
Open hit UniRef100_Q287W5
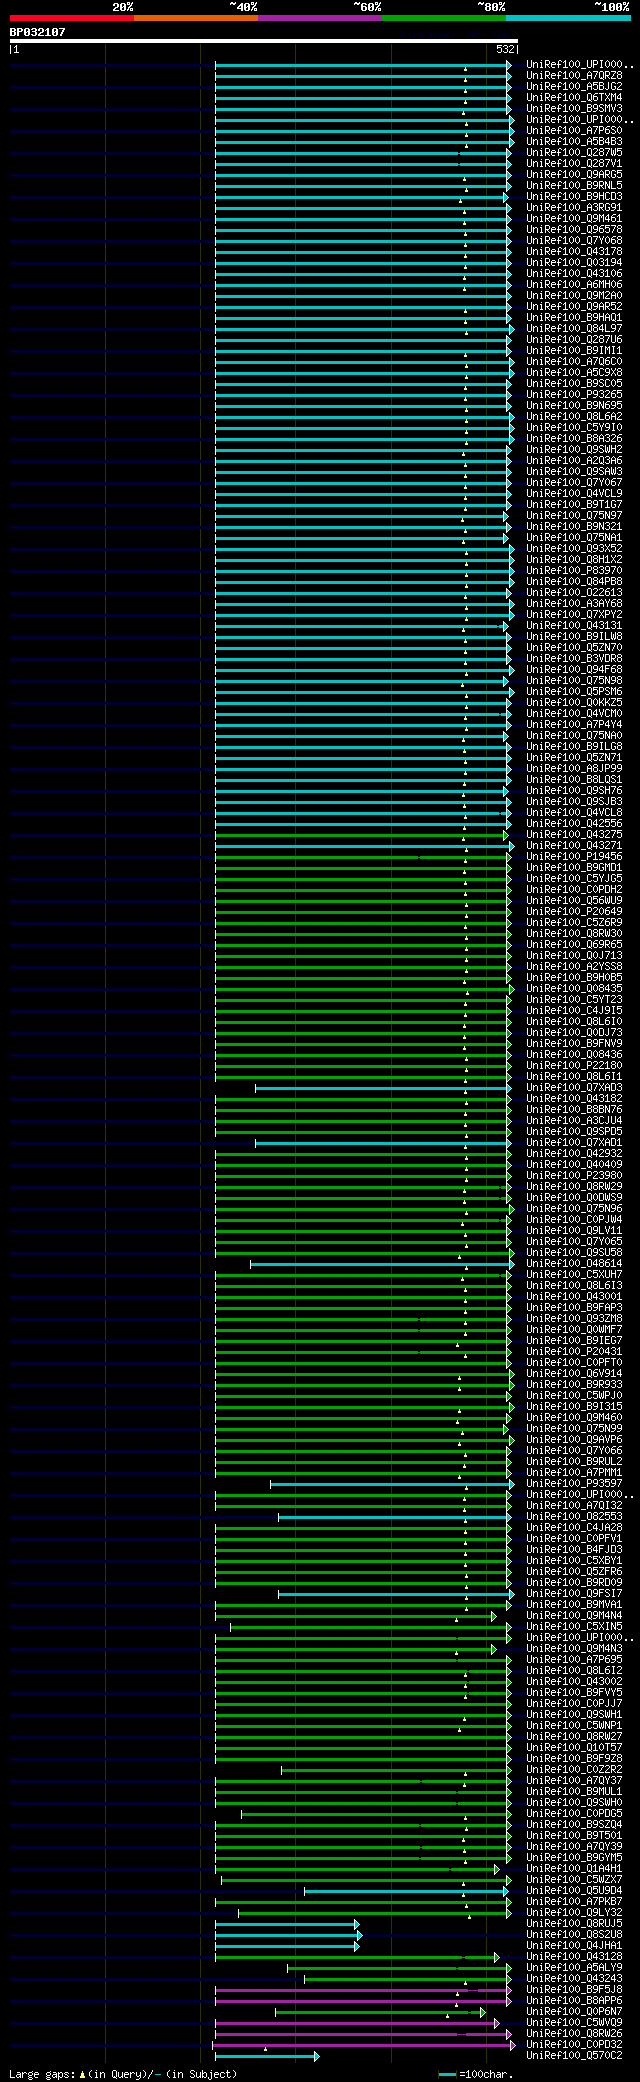(574, 152)
